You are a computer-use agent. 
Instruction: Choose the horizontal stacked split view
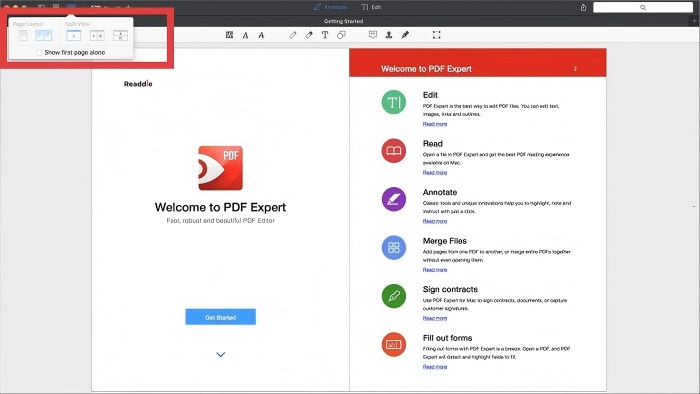tap(120, 36)
